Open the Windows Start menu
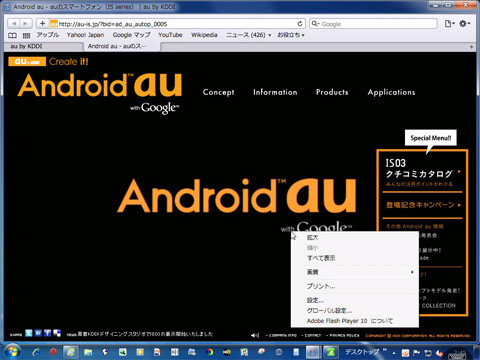 (x=12, y=352)
